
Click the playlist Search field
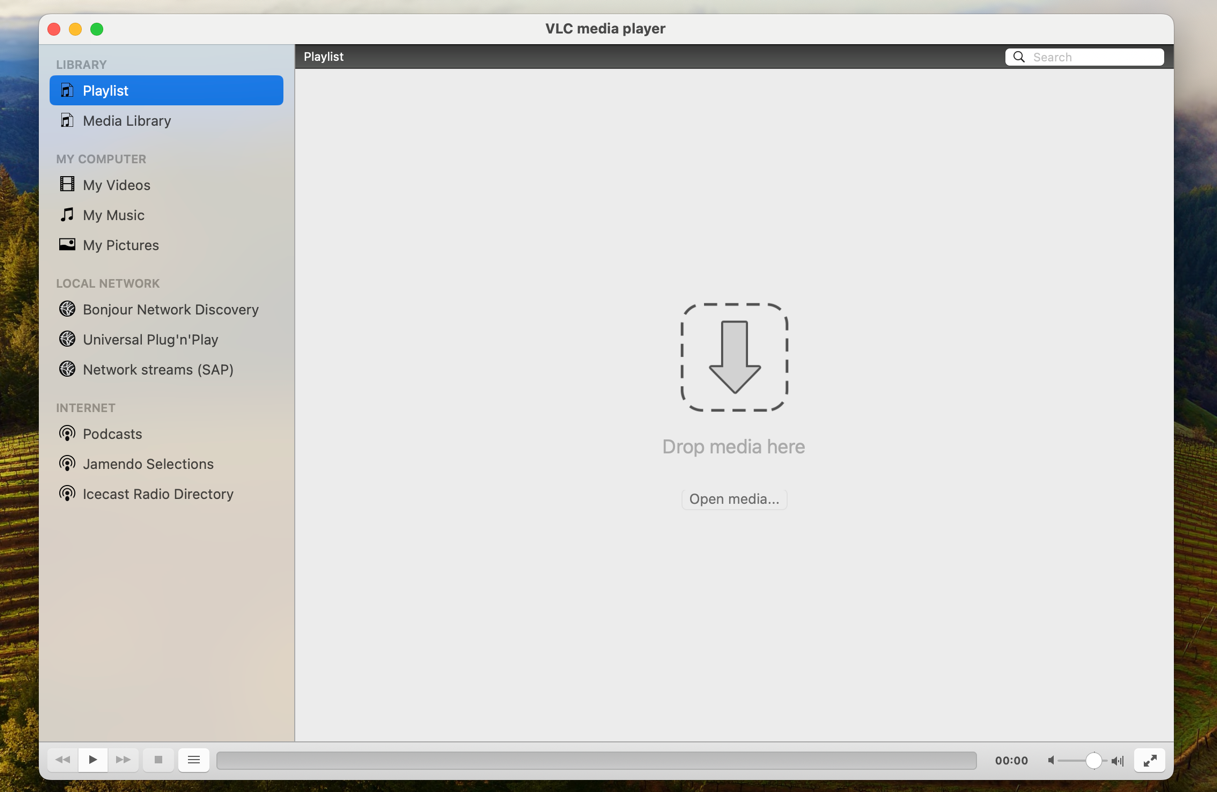click(1084, 57)
